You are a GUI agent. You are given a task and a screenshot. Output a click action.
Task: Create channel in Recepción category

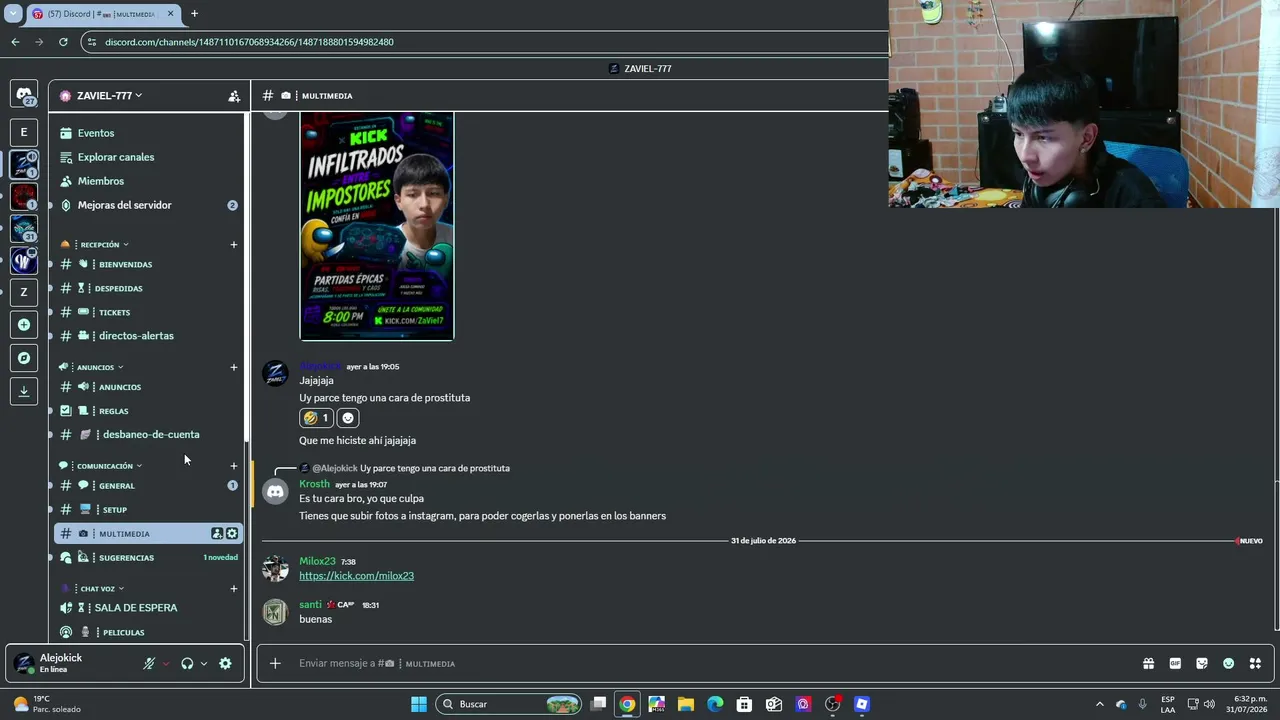(234, 244)
